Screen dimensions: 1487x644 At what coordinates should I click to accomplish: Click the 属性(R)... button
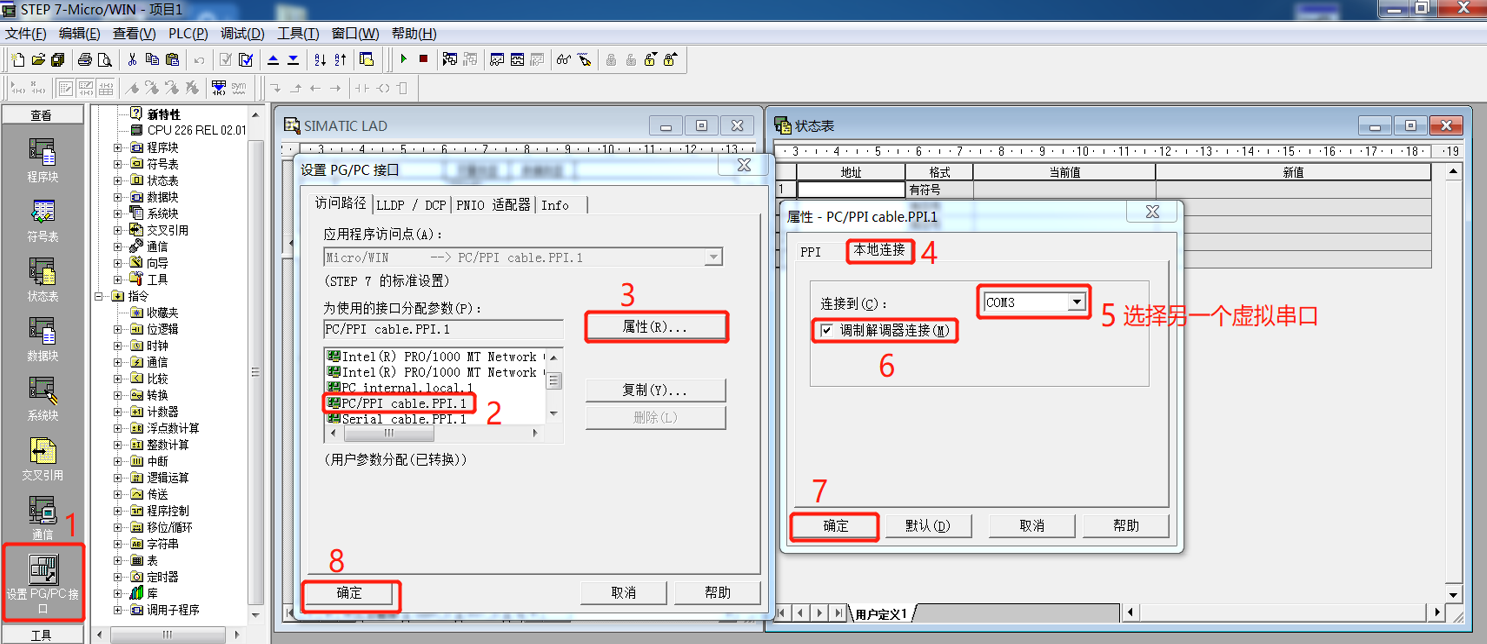click(655, 327)
